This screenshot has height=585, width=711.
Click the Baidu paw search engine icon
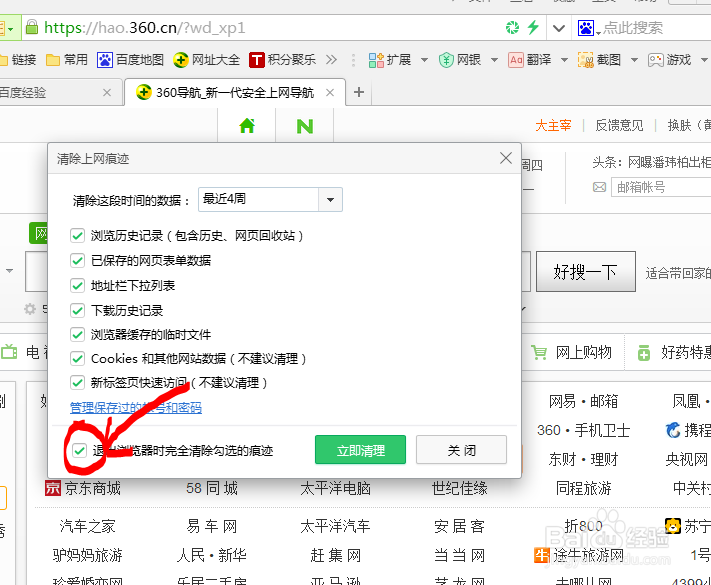tap(585, 28)
